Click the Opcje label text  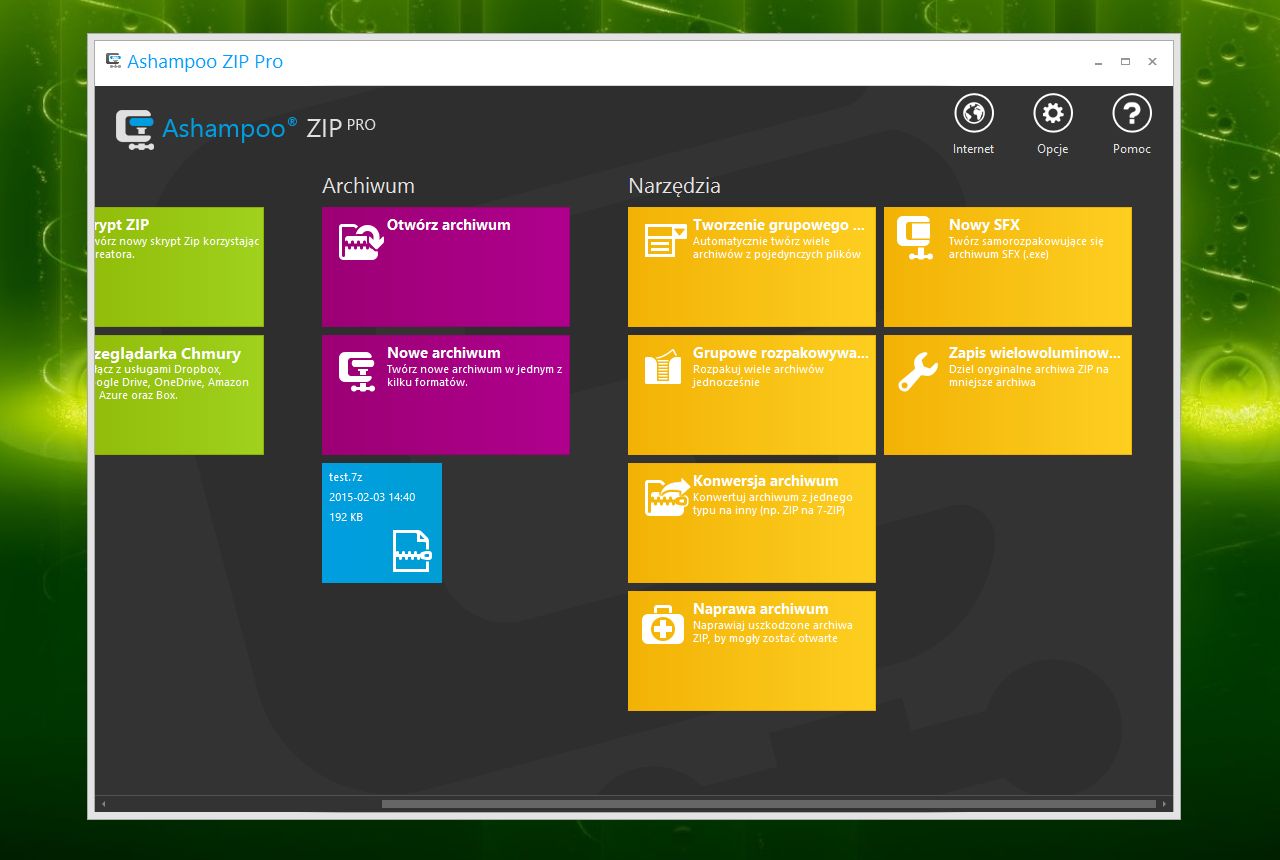coord(1052,149)
